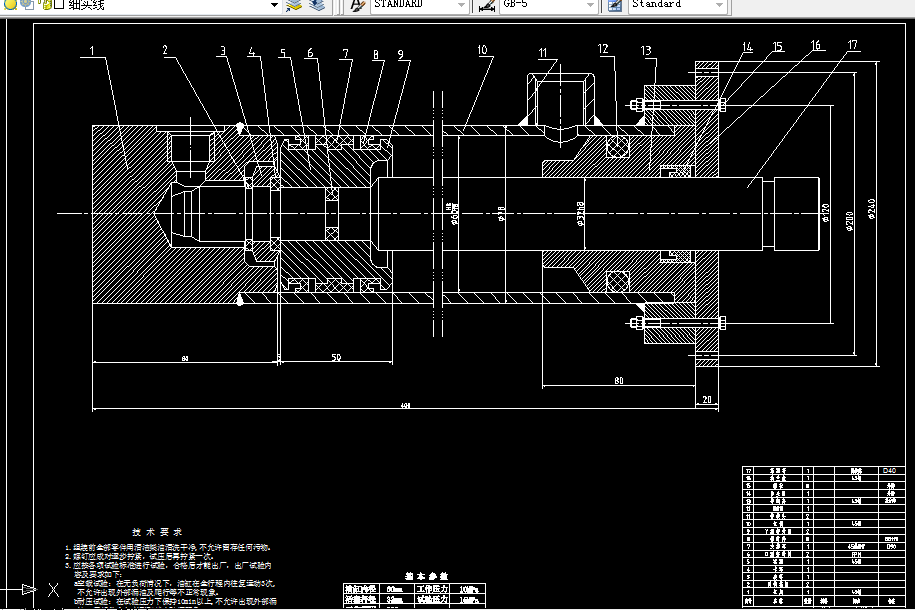Screen dimensions: 915x610
Task: Select part balloon number 1
Action: (x=92, y=51)
